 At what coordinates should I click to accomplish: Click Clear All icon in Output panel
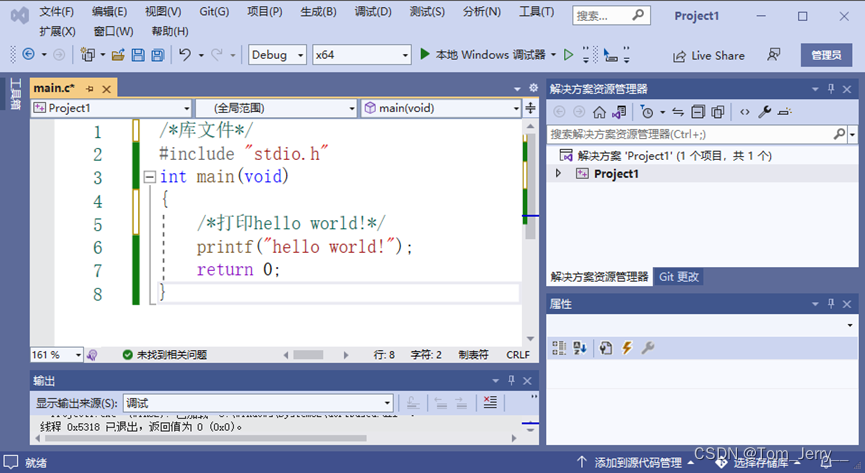(x=490, y=402)
